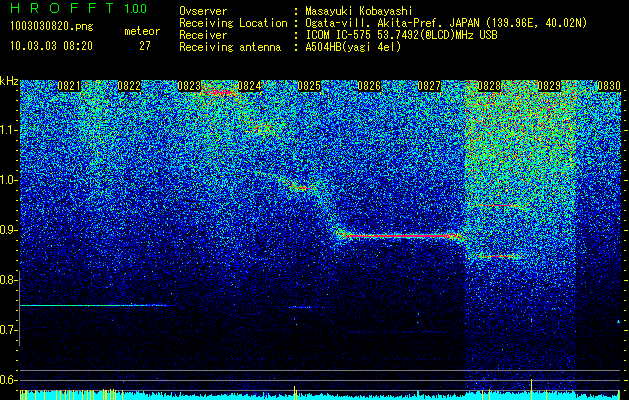The height and width of the screenshot is (400, 629).
Task: Click the 0825 time marker
Action: [309, 86]
